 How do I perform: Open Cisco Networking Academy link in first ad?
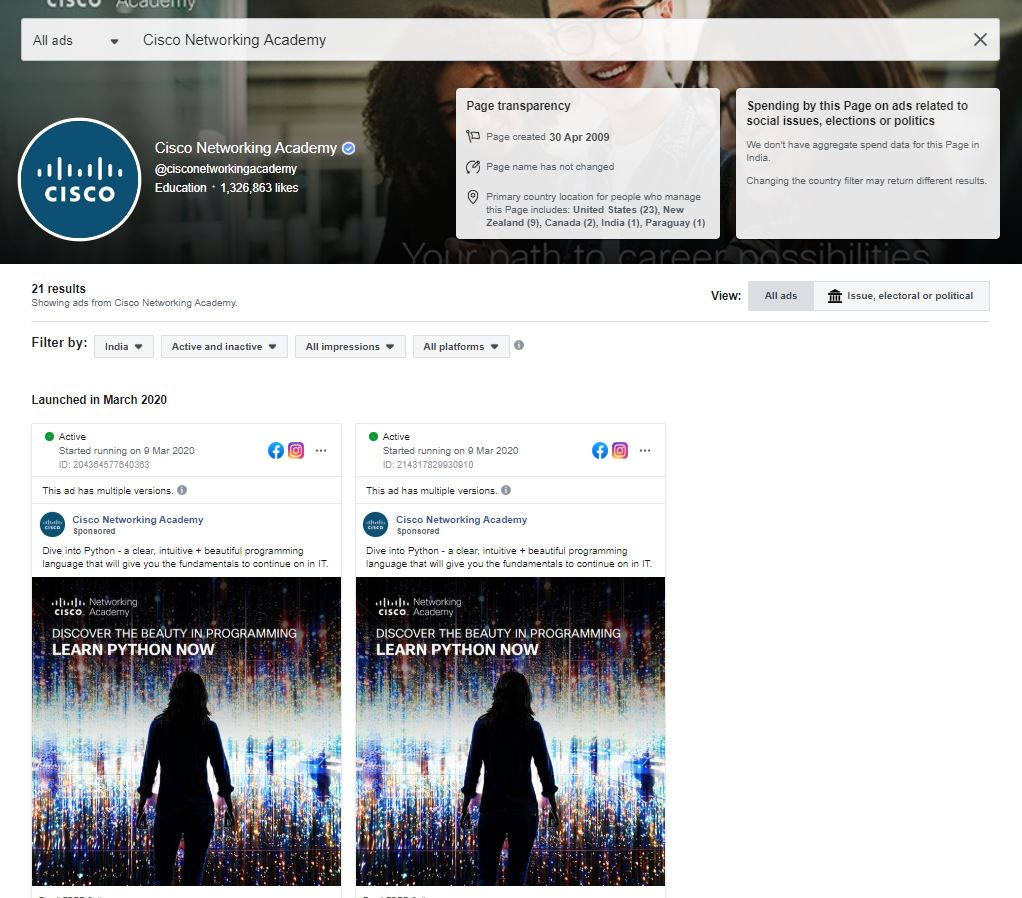138,519
